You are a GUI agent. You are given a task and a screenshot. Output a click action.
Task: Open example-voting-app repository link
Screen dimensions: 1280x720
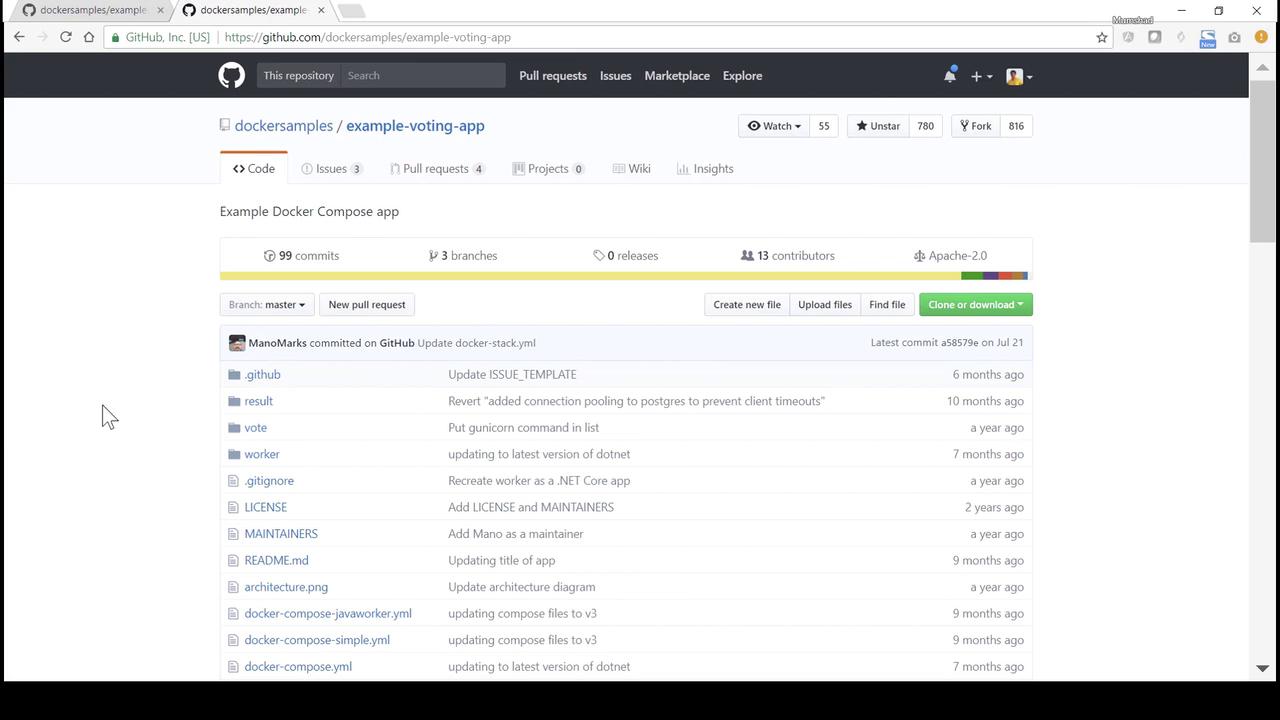[x=415, y=126]
